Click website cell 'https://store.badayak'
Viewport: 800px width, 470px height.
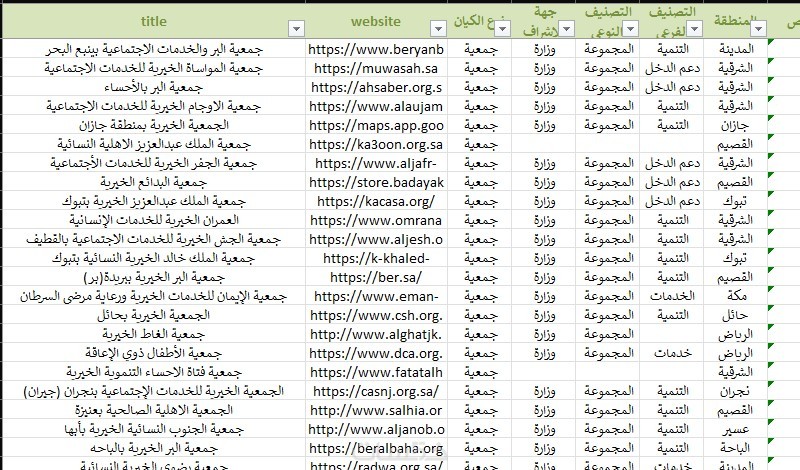tap(376, 182)
